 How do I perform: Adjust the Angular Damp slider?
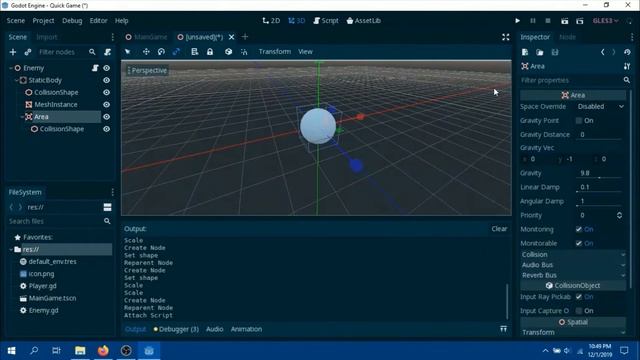click(x=599, y=205)
